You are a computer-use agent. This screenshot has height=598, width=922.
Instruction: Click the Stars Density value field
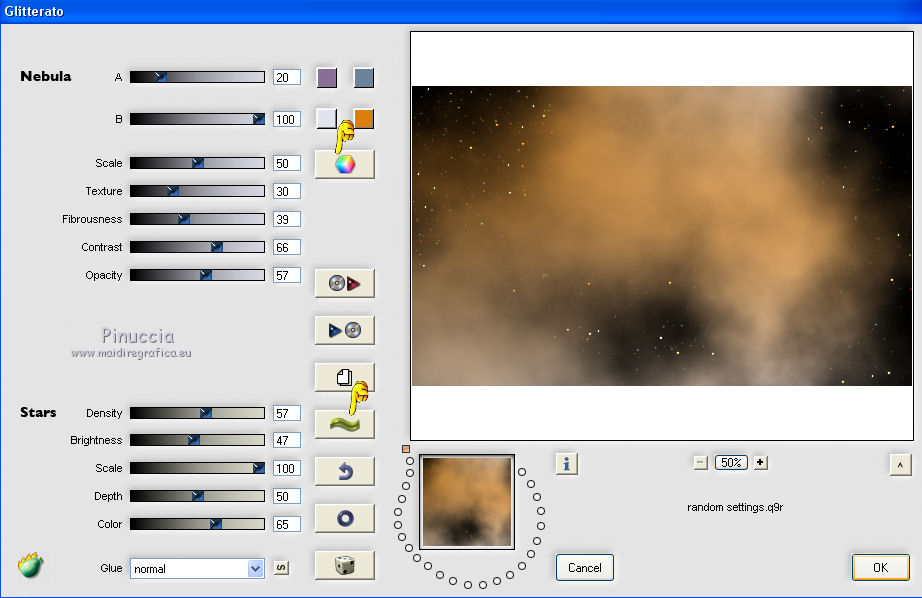point(287,413)
